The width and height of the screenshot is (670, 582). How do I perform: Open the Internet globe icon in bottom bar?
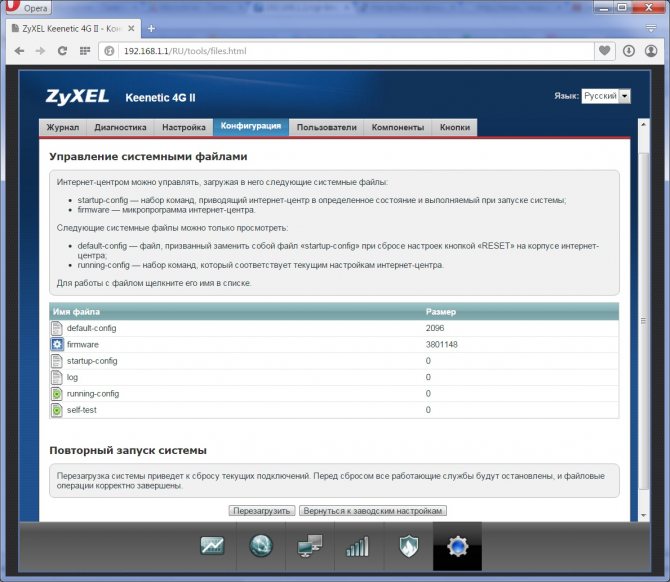[261, 546]
